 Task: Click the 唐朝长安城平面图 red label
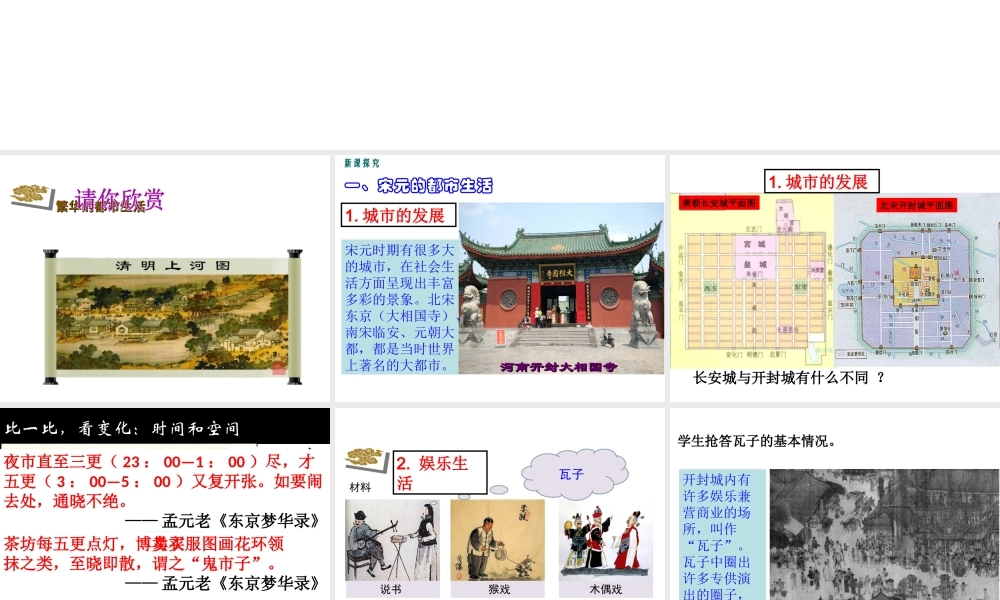point(719,203)
